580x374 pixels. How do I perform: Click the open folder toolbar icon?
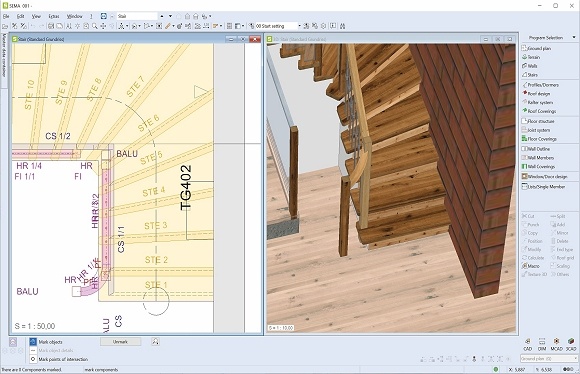click(x=5, y=26)
